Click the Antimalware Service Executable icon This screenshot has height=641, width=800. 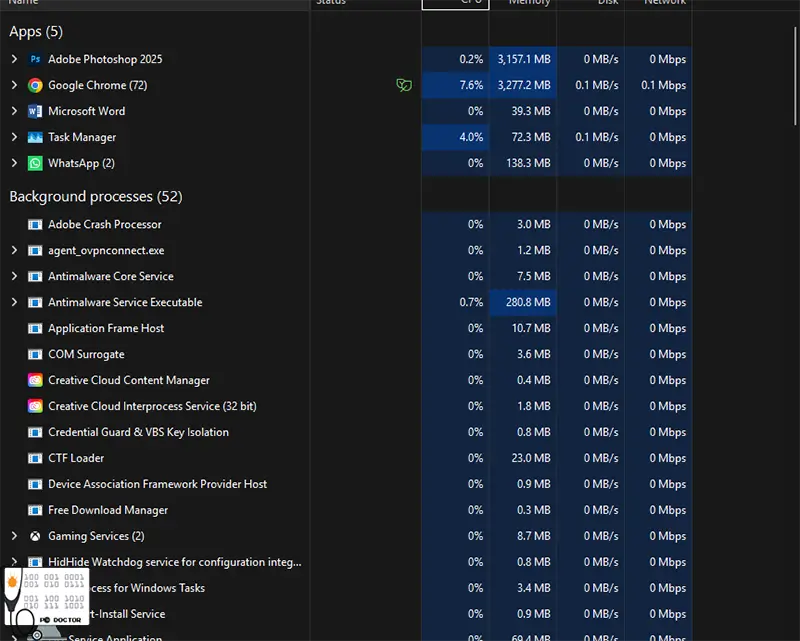coord(35,303)
